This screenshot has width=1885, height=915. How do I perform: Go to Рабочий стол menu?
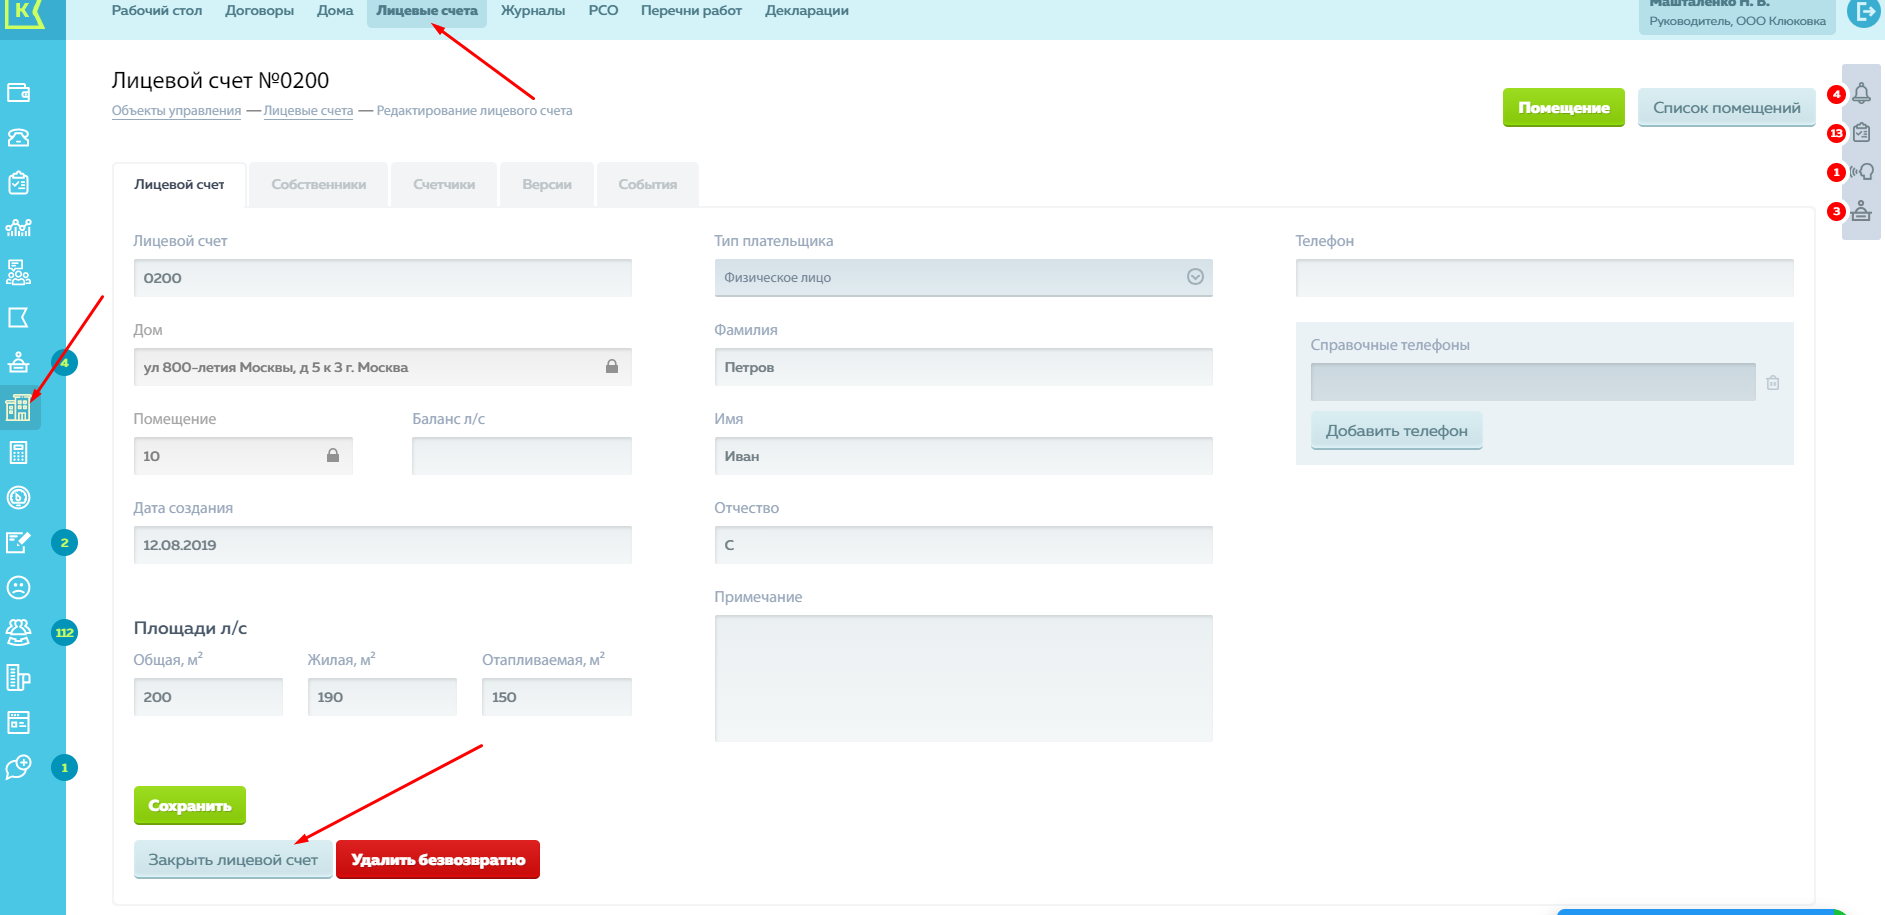pyautogui.click(x=157, y=11)
